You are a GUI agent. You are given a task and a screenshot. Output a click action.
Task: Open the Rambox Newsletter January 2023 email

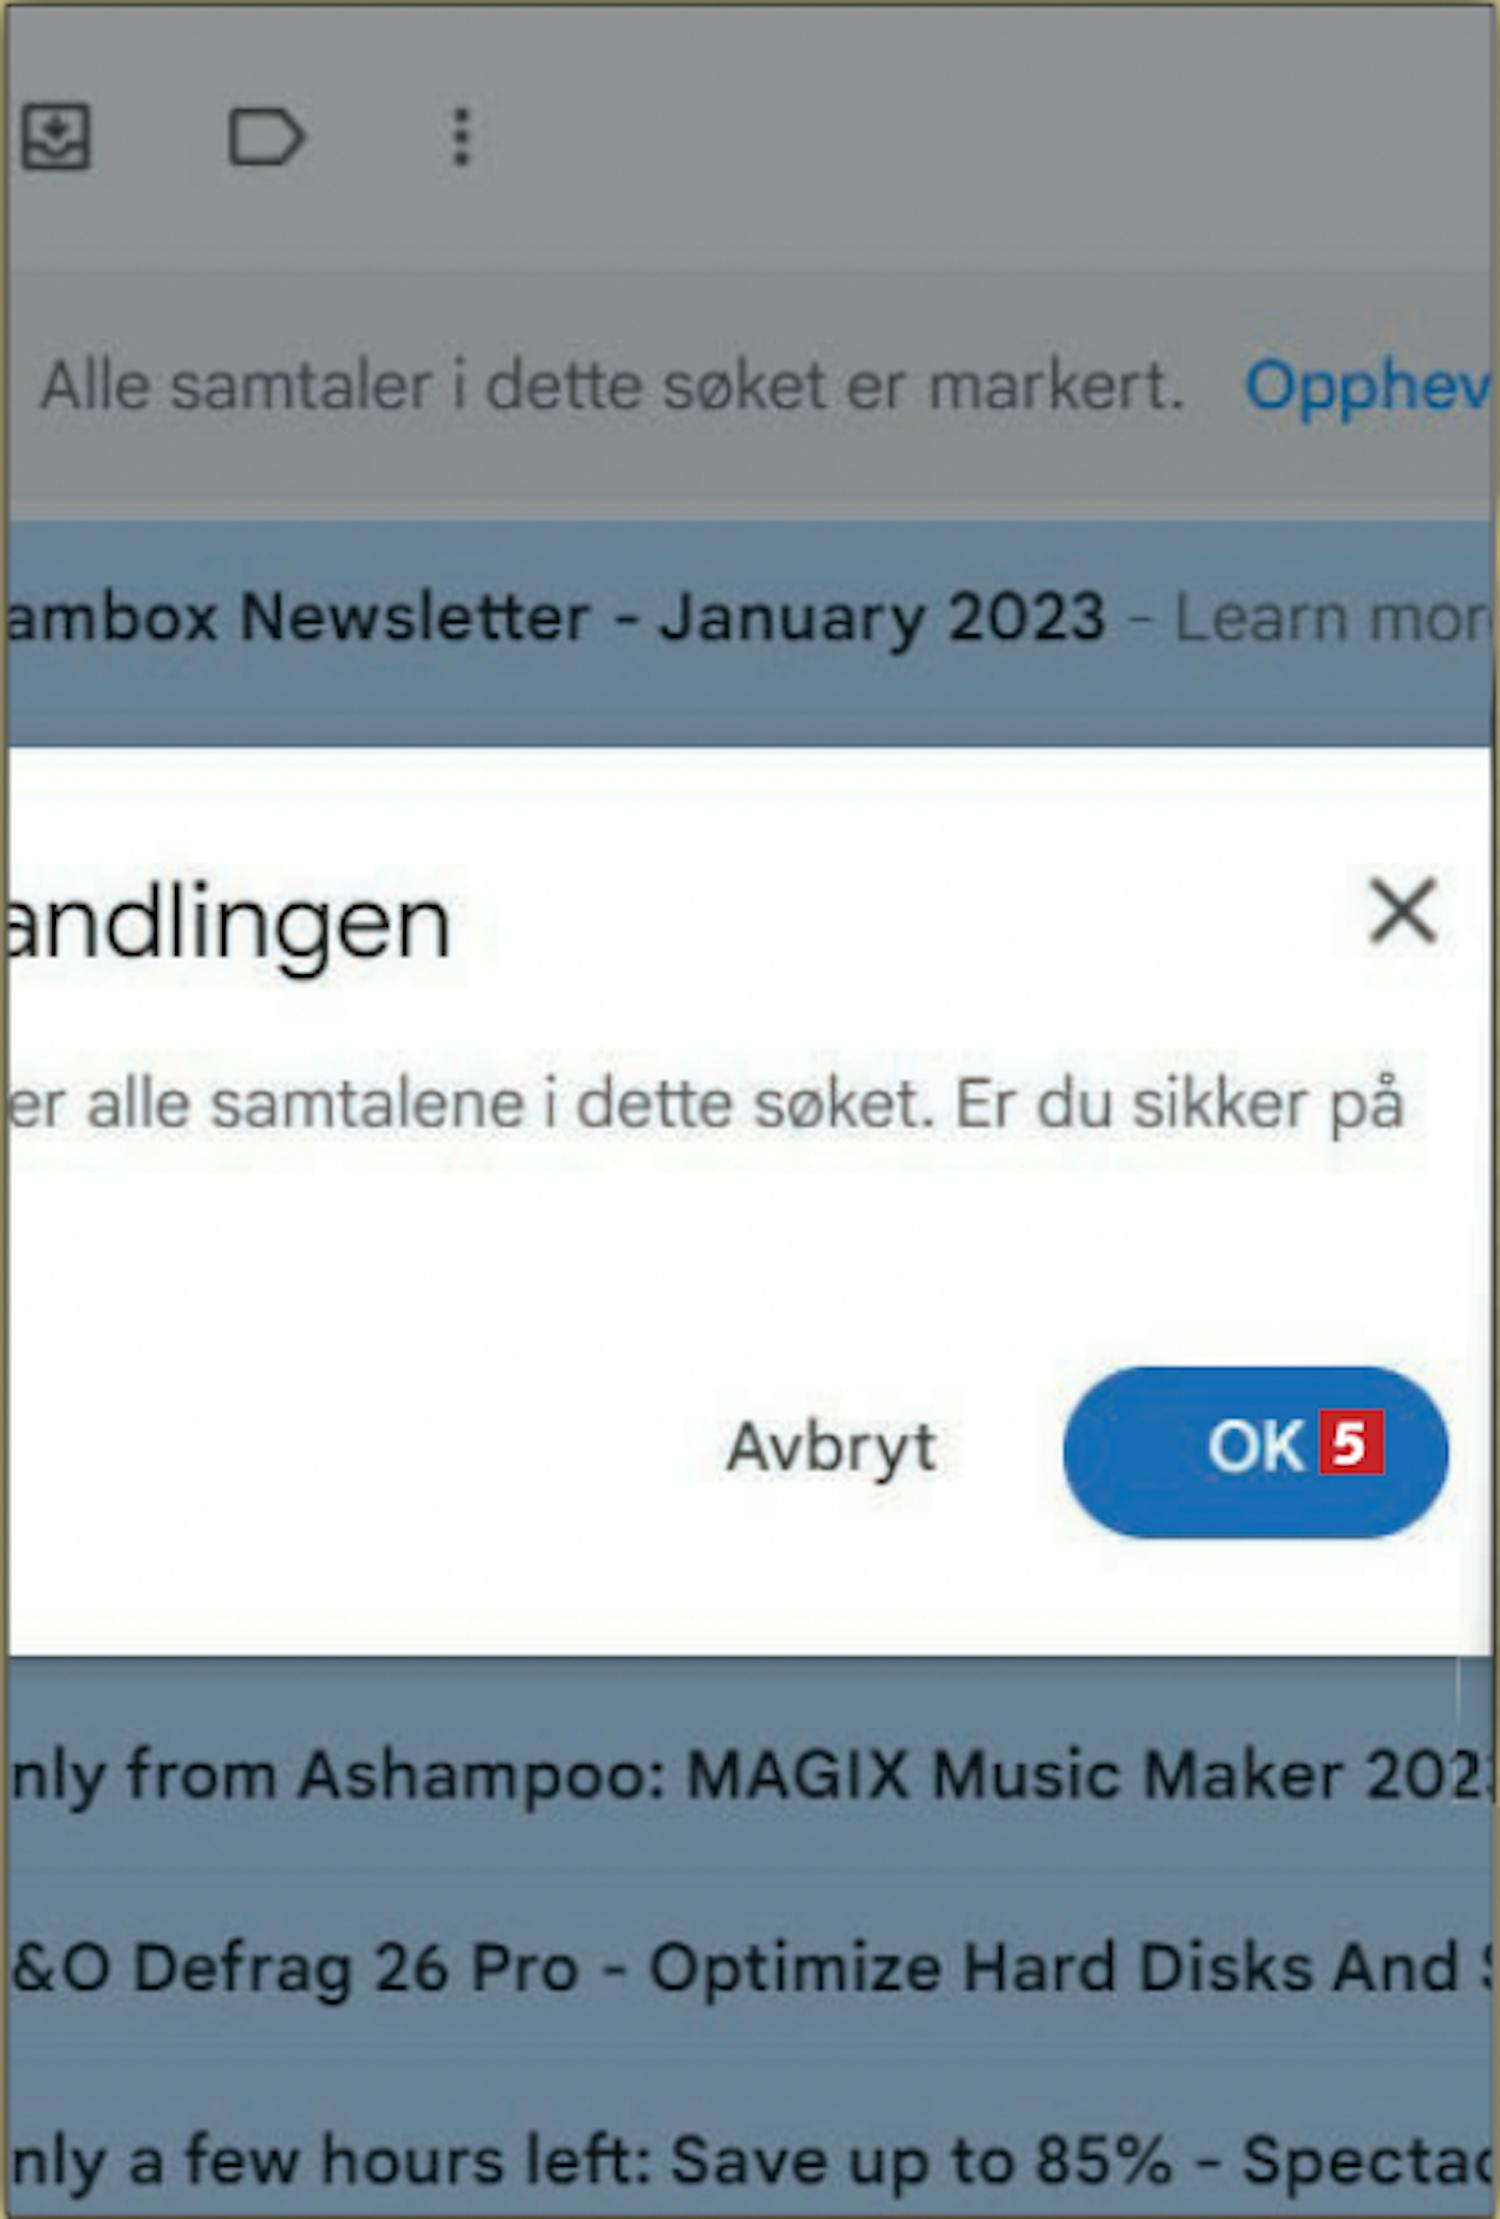tap(750, 618)
